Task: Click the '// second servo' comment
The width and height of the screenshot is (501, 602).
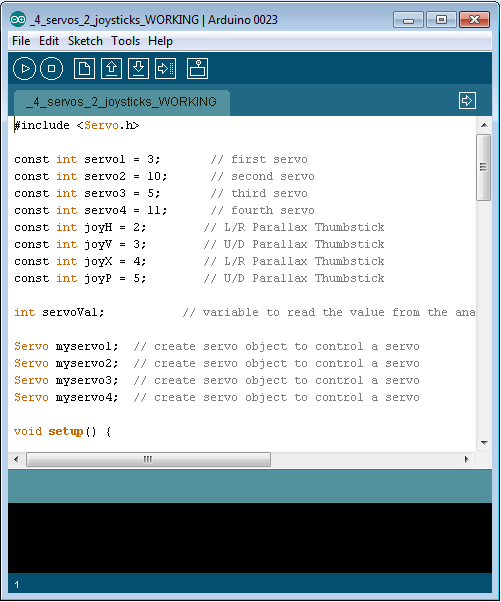Action: click(263, 176)
